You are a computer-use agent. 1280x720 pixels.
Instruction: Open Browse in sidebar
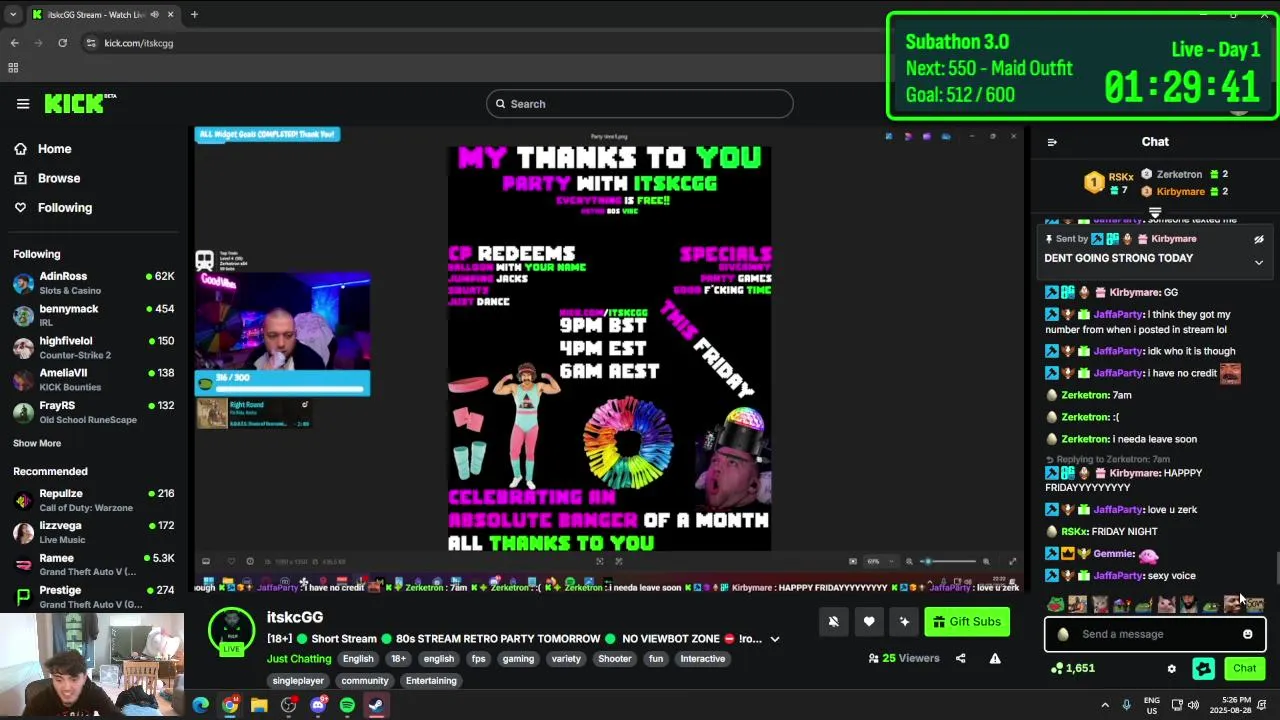click(58, 178)
